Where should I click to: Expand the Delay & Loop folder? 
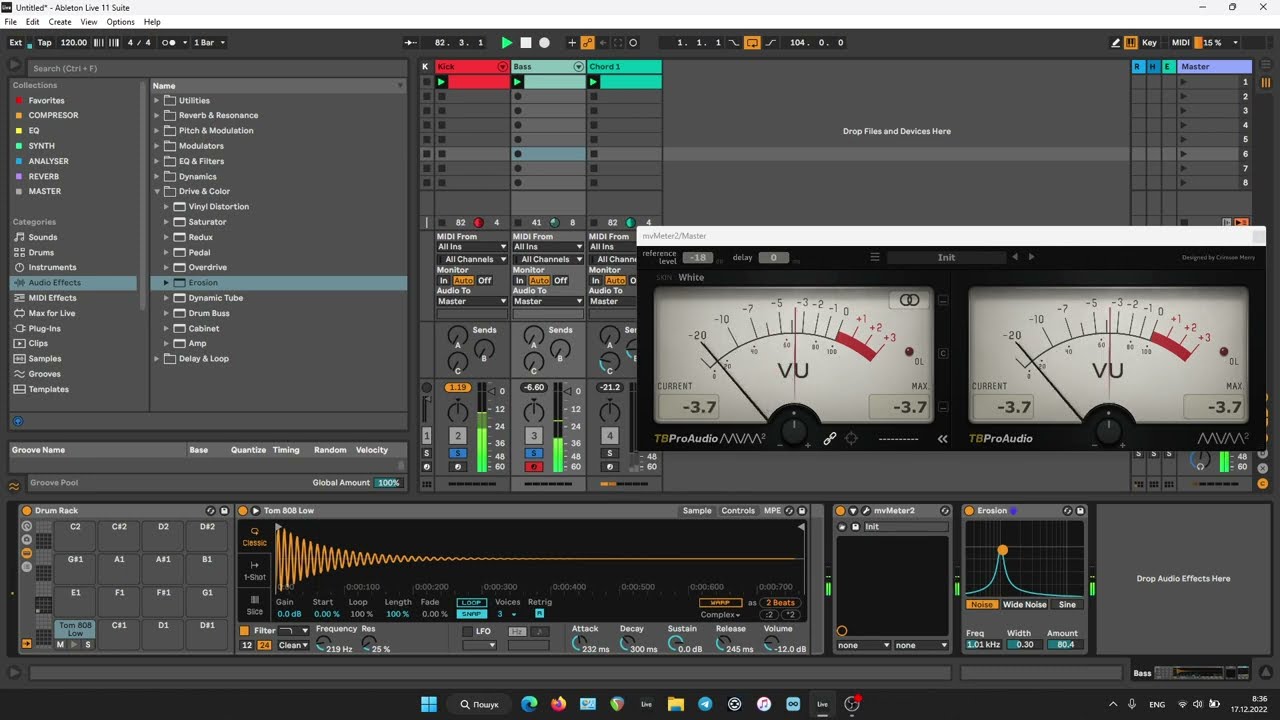point(157,359)
